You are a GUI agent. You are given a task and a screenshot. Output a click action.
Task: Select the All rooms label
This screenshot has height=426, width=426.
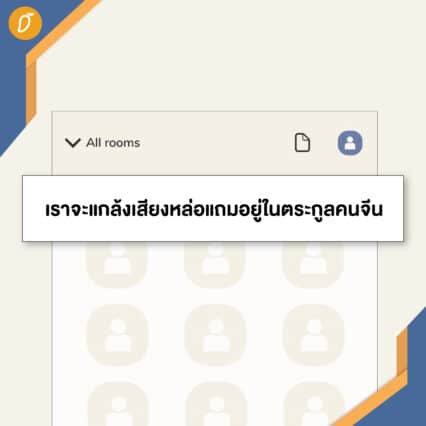(113, 143)
